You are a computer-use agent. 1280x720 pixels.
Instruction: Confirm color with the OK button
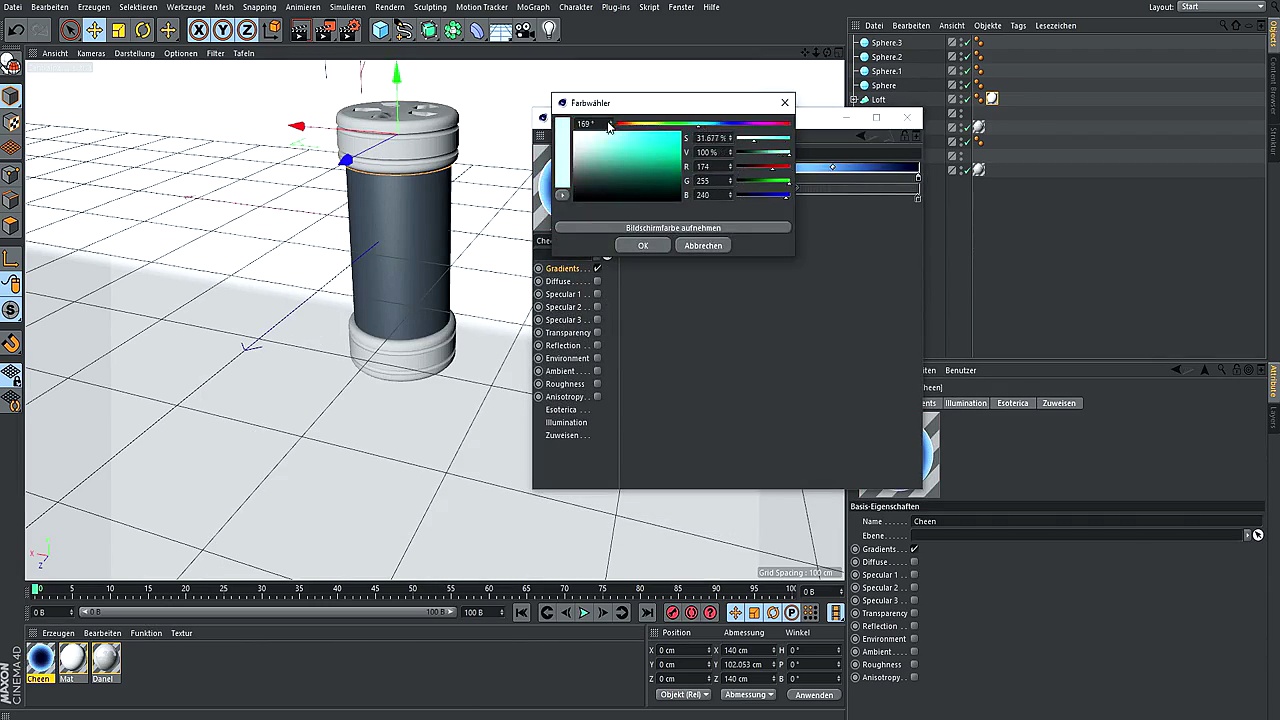(643, 246)
